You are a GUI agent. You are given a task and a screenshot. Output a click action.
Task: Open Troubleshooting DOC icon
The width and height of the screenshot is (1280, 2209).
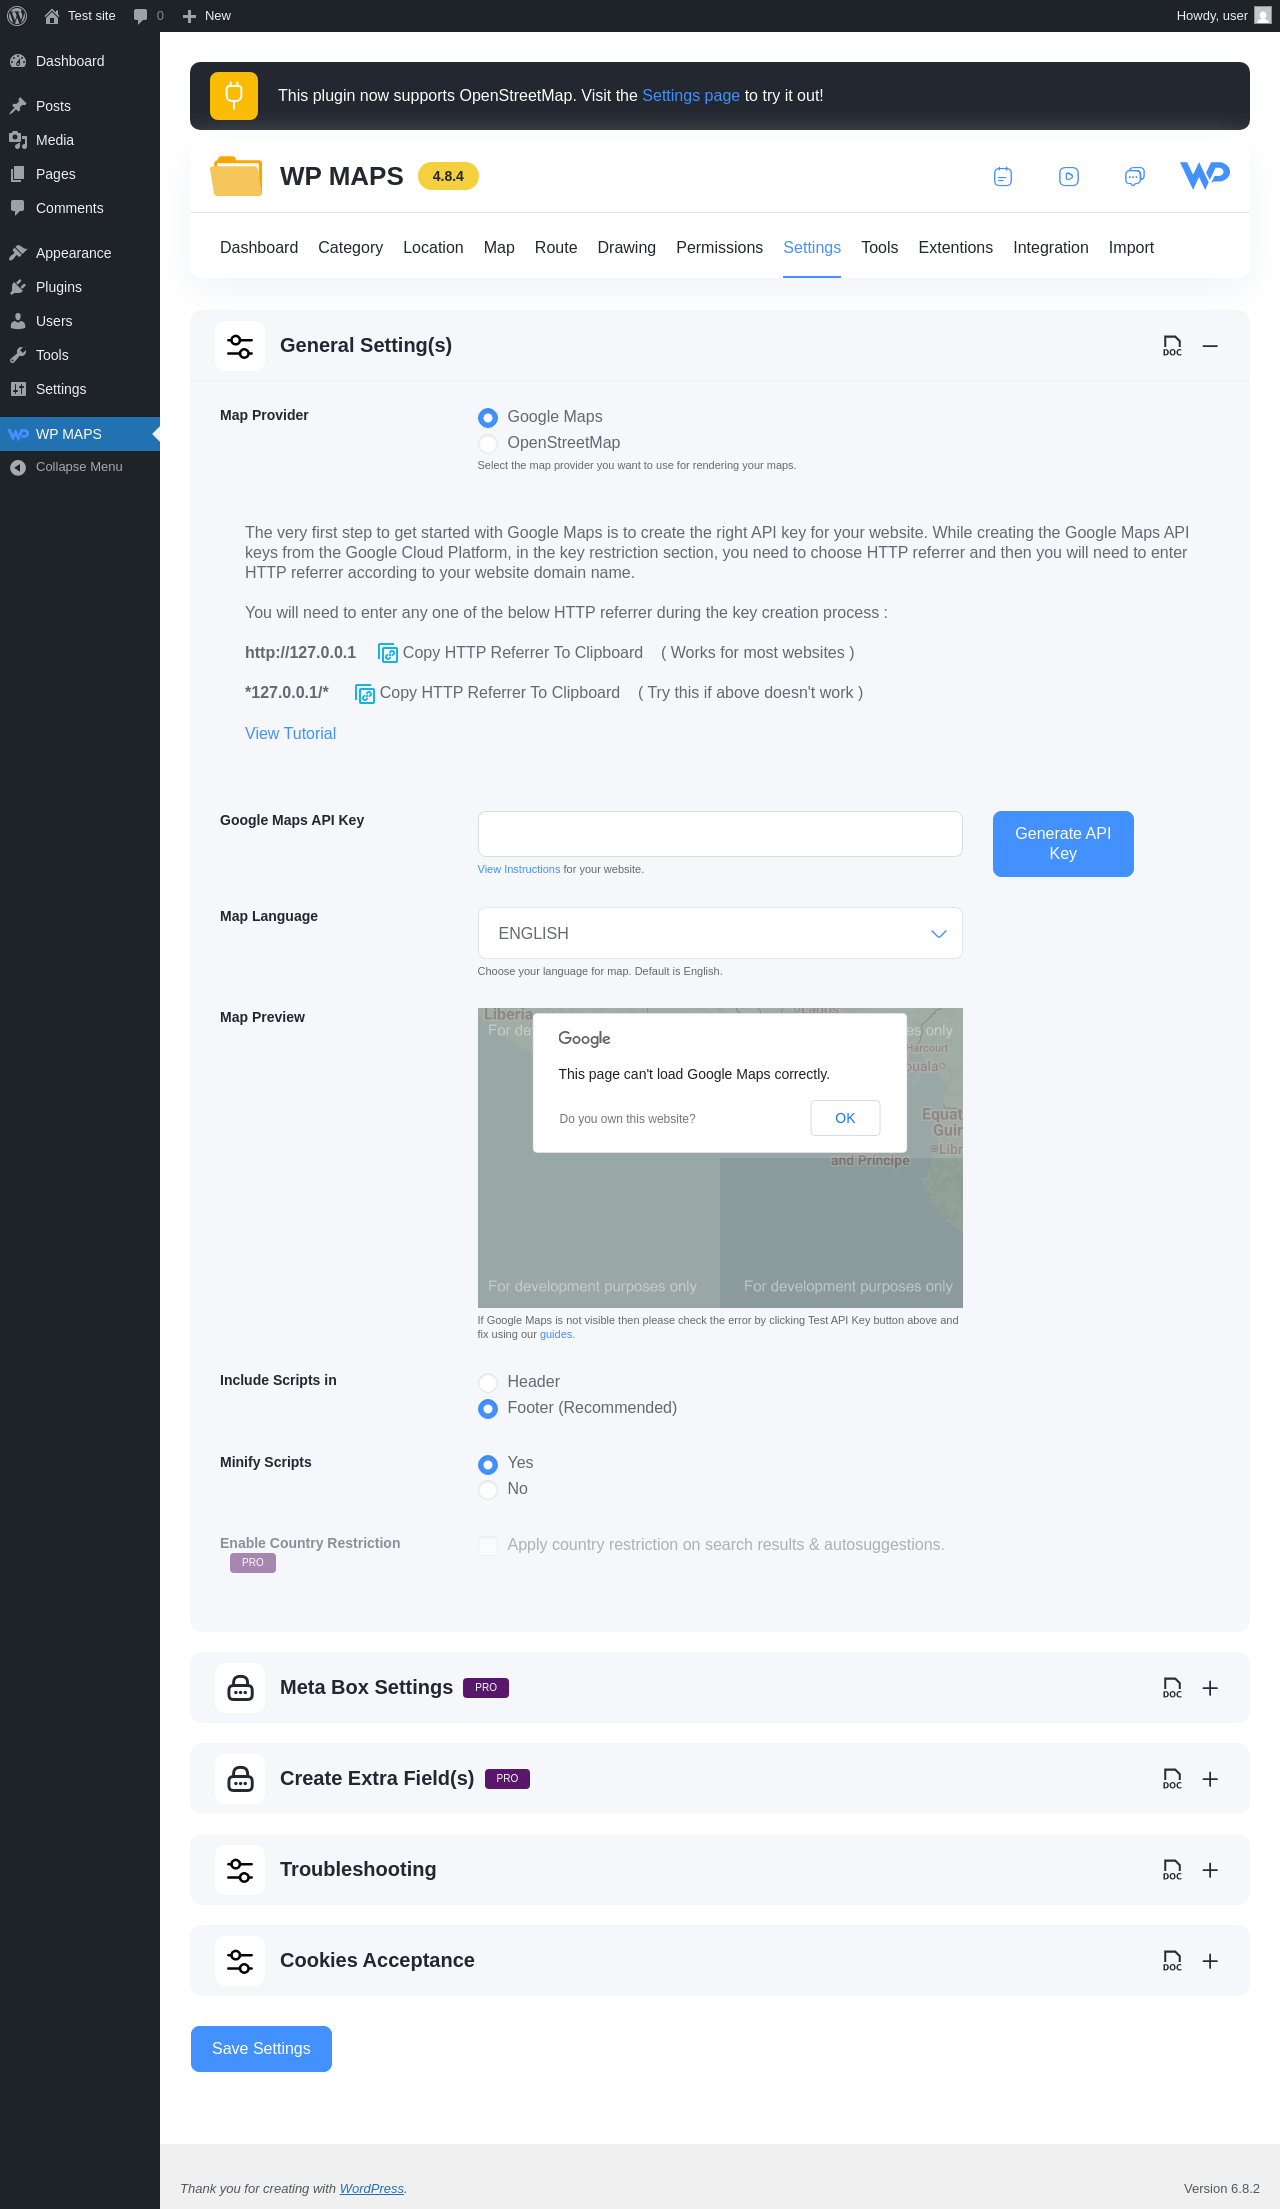[x=1172, y=1870]
